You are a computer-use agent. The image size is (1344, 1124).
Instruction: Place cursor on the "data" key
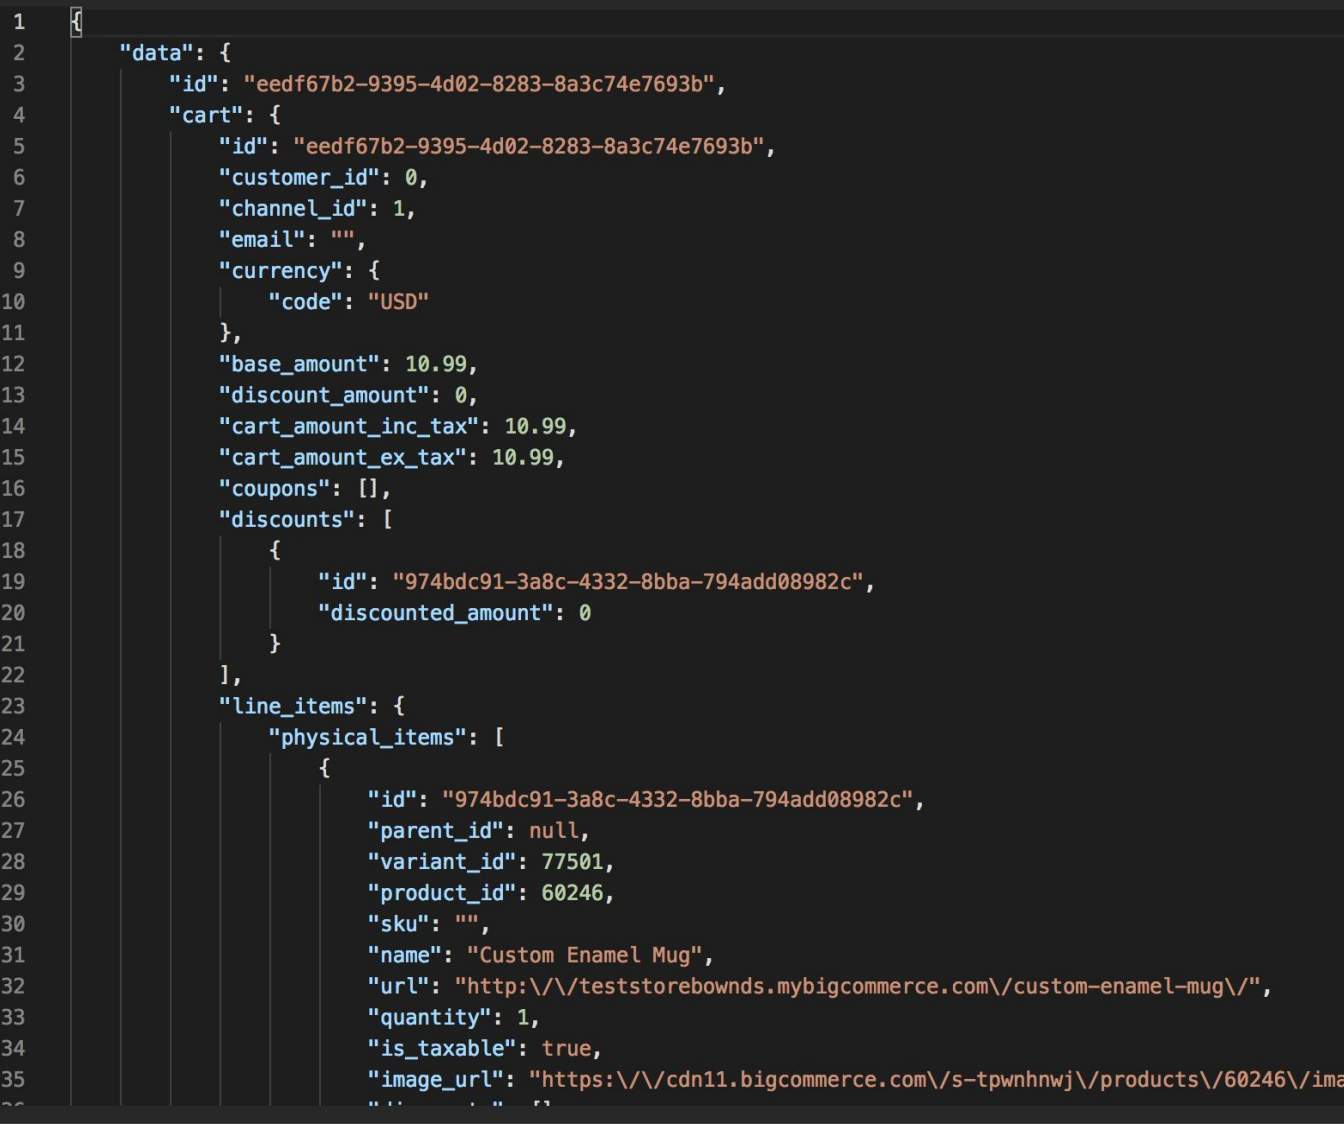[x=156, y=53]
